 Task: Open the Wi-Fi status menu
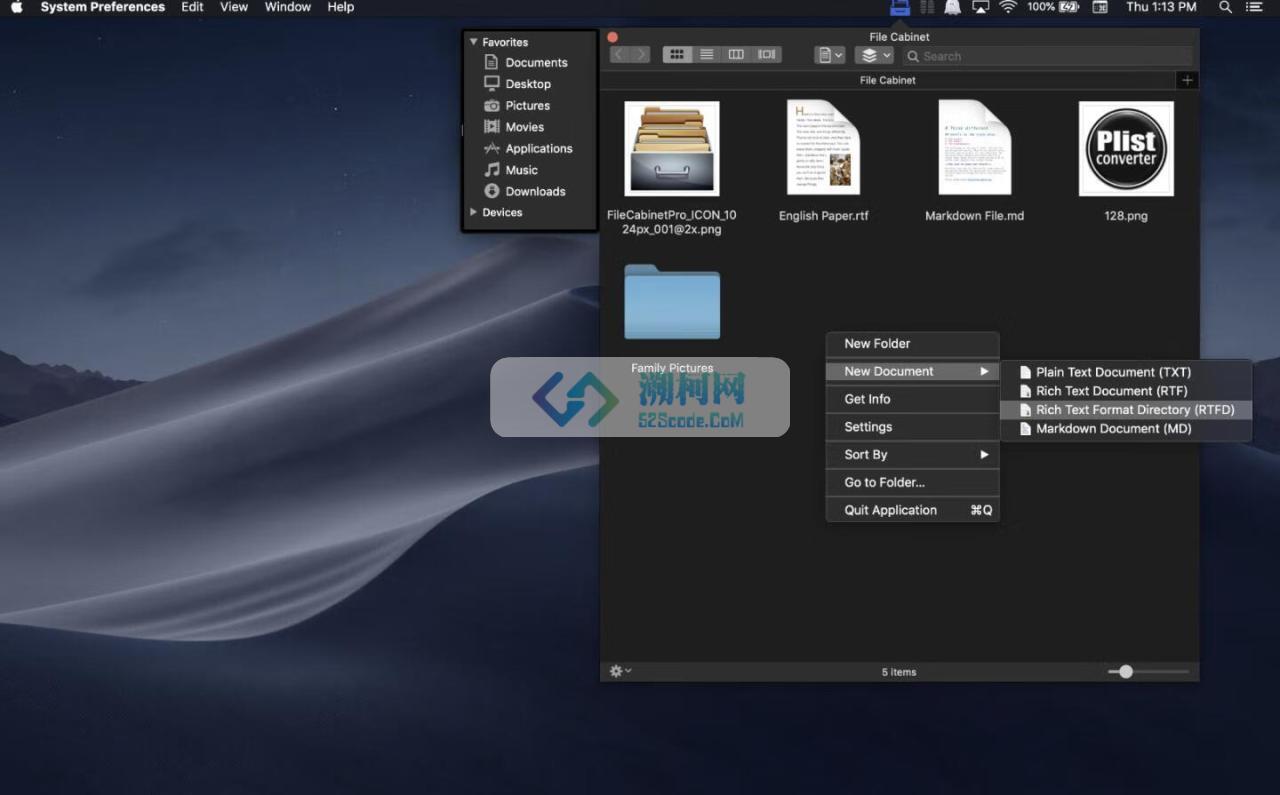(1008, 7)
